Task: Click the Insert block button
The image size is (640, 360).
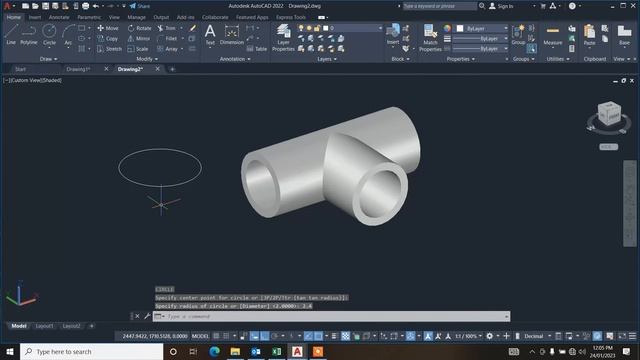Action: 393,34
